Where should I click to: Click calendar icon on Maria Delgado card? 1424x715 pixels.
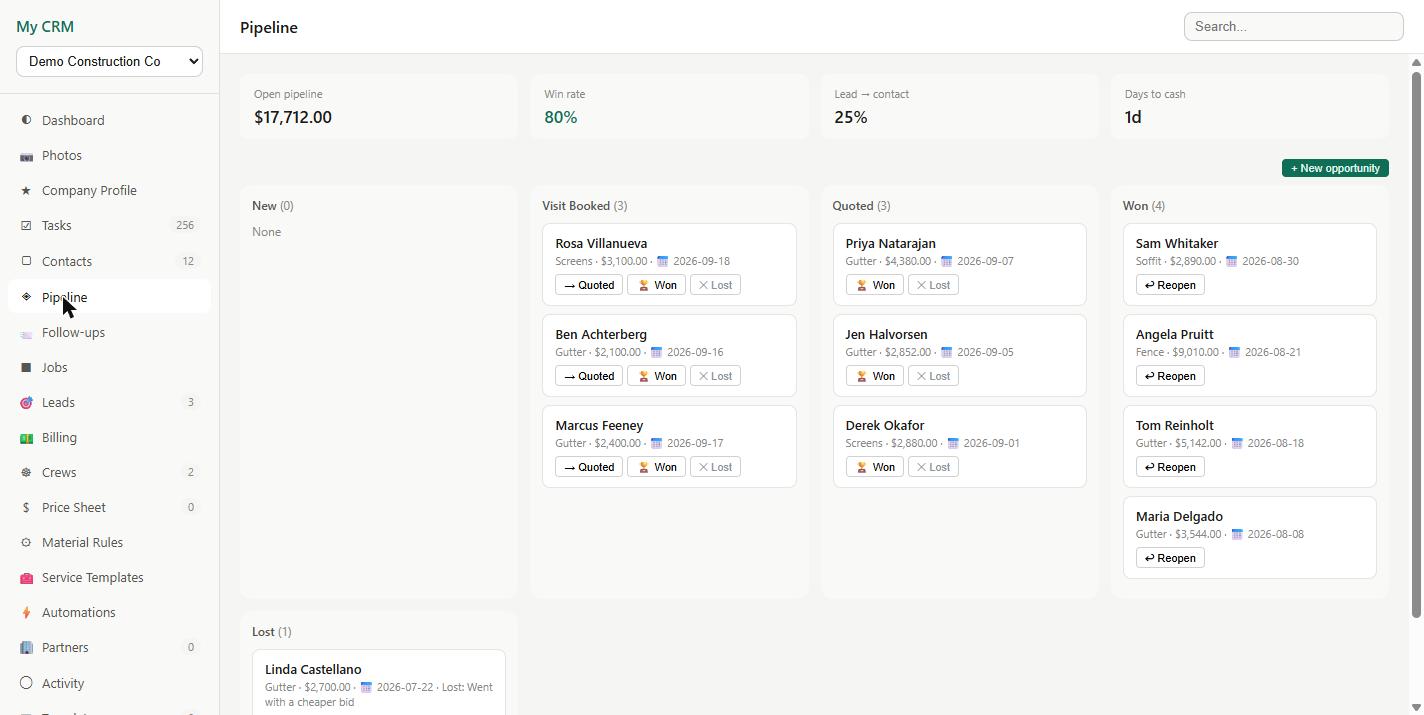pyautogui.click(x=1237, y=535)
